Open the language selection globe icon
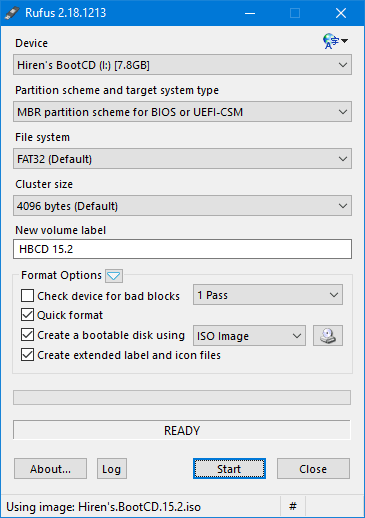The width and height of the screenshot is (365, 518). click(335, 41)
